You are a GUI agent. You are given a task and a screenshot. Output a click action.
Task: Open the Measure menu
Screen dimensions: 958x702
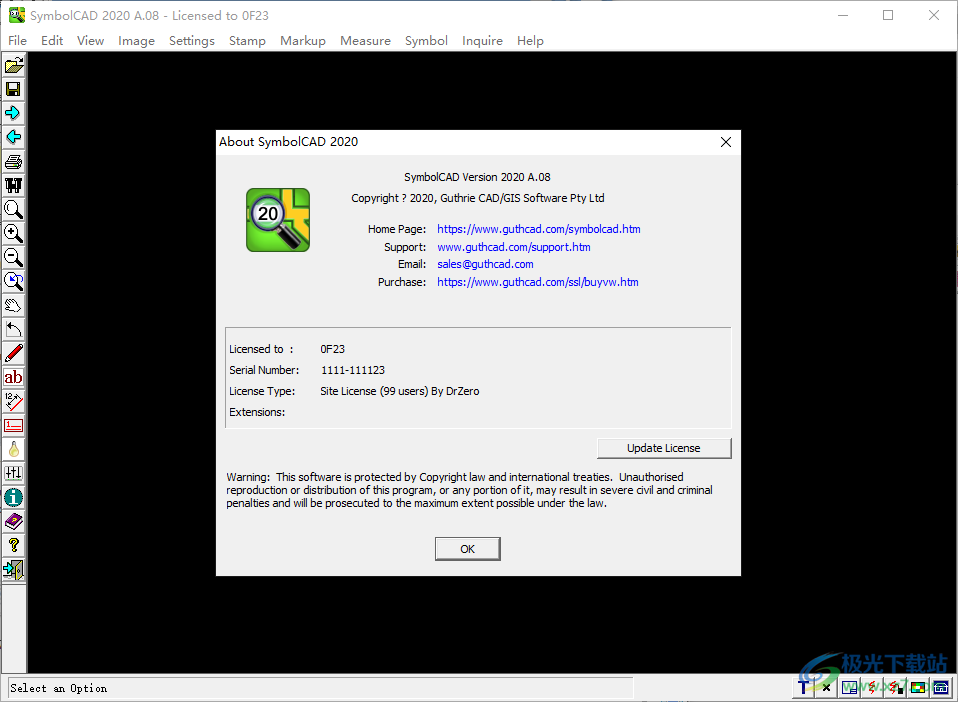365,41
